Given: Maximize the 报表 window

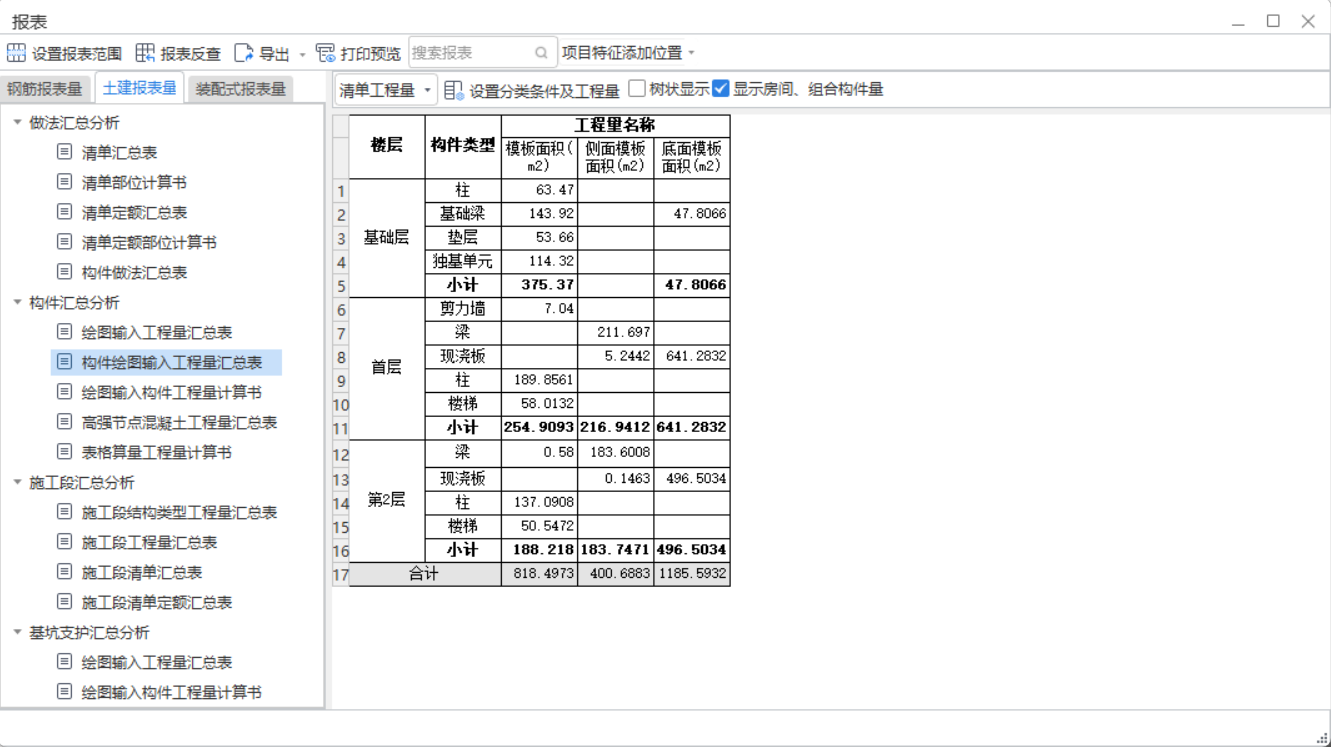Looking at the screenshot, I should click(1273, 21).
